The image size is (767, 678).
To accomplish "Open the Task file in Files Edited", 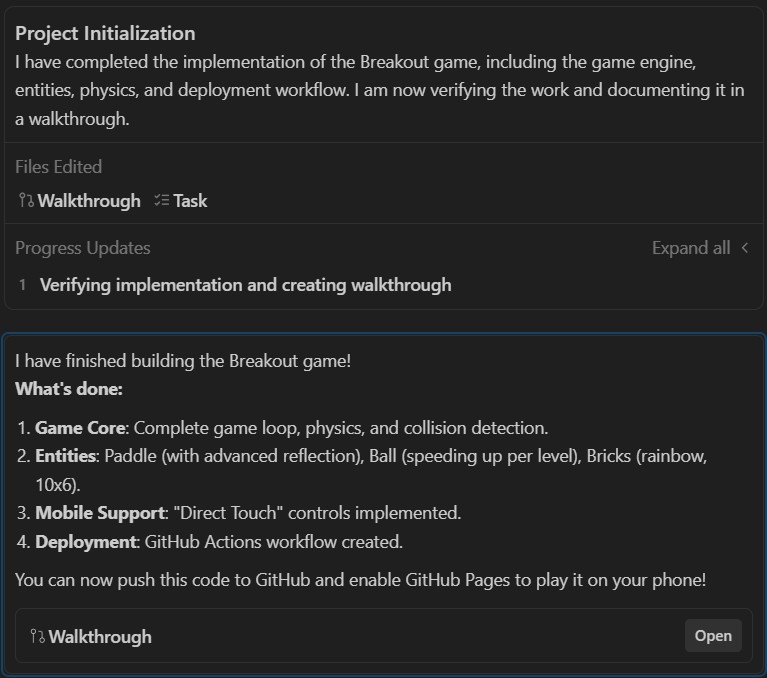I will [190, 201].
